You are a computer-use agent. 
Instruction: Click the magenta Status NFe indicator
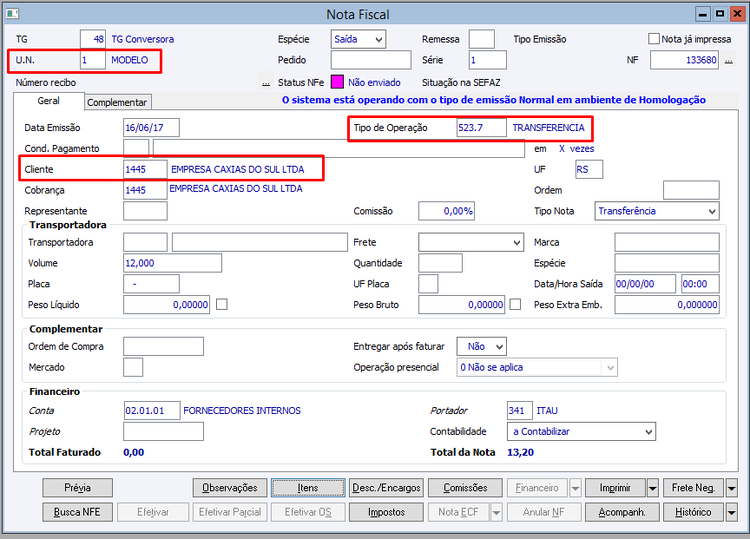[337, 82]
